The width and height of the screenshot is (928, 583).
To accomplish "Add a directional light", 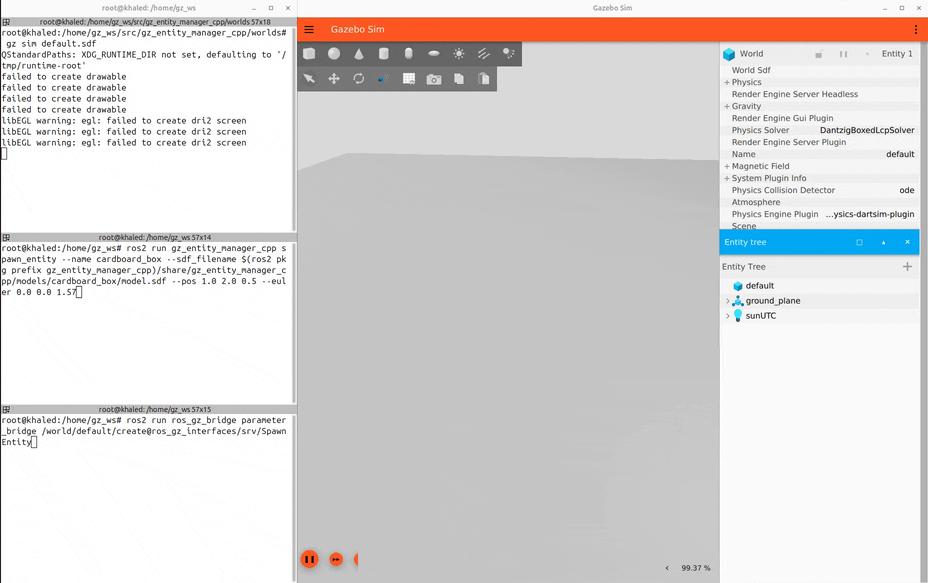I will (x=484, y=54).
